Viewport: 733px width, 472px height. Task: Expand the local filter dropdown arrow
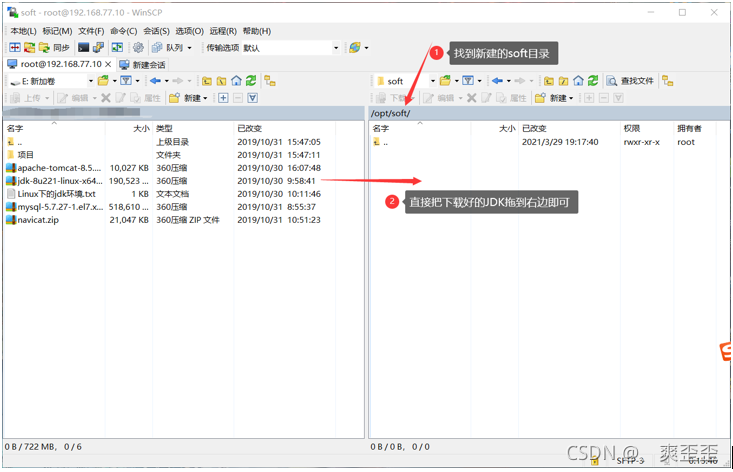click(x=137, y=81)
